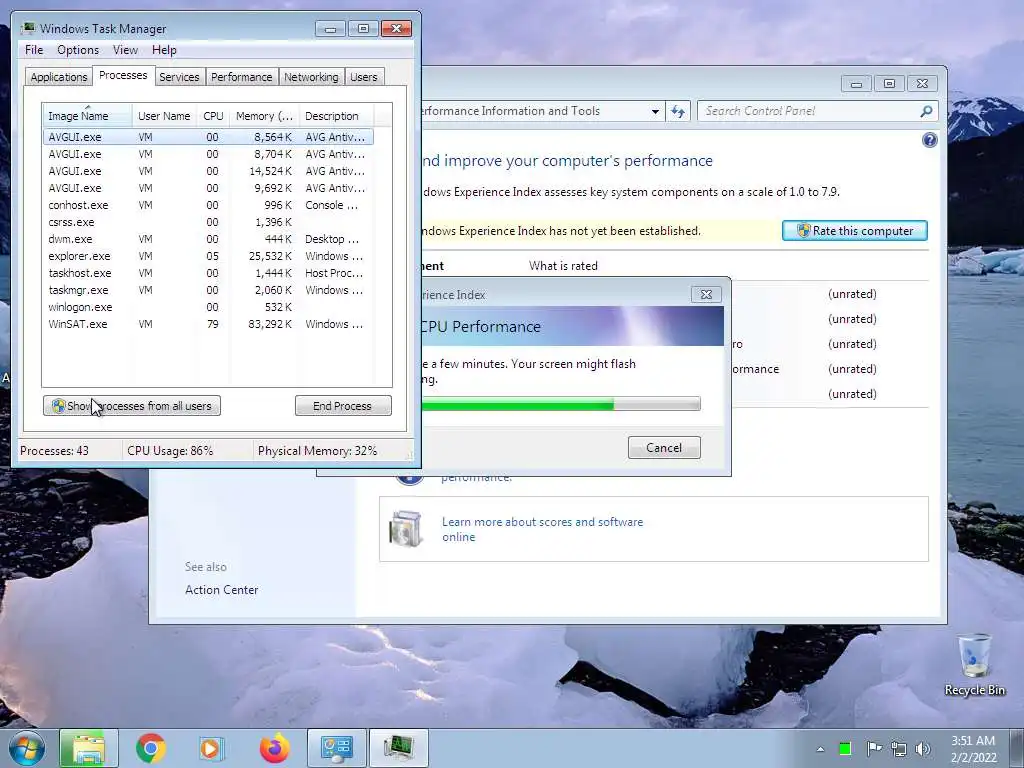Viewport: 1024px width, 768px height.
Task: Switch to the Services tab
Action: [x=179, y=77]
